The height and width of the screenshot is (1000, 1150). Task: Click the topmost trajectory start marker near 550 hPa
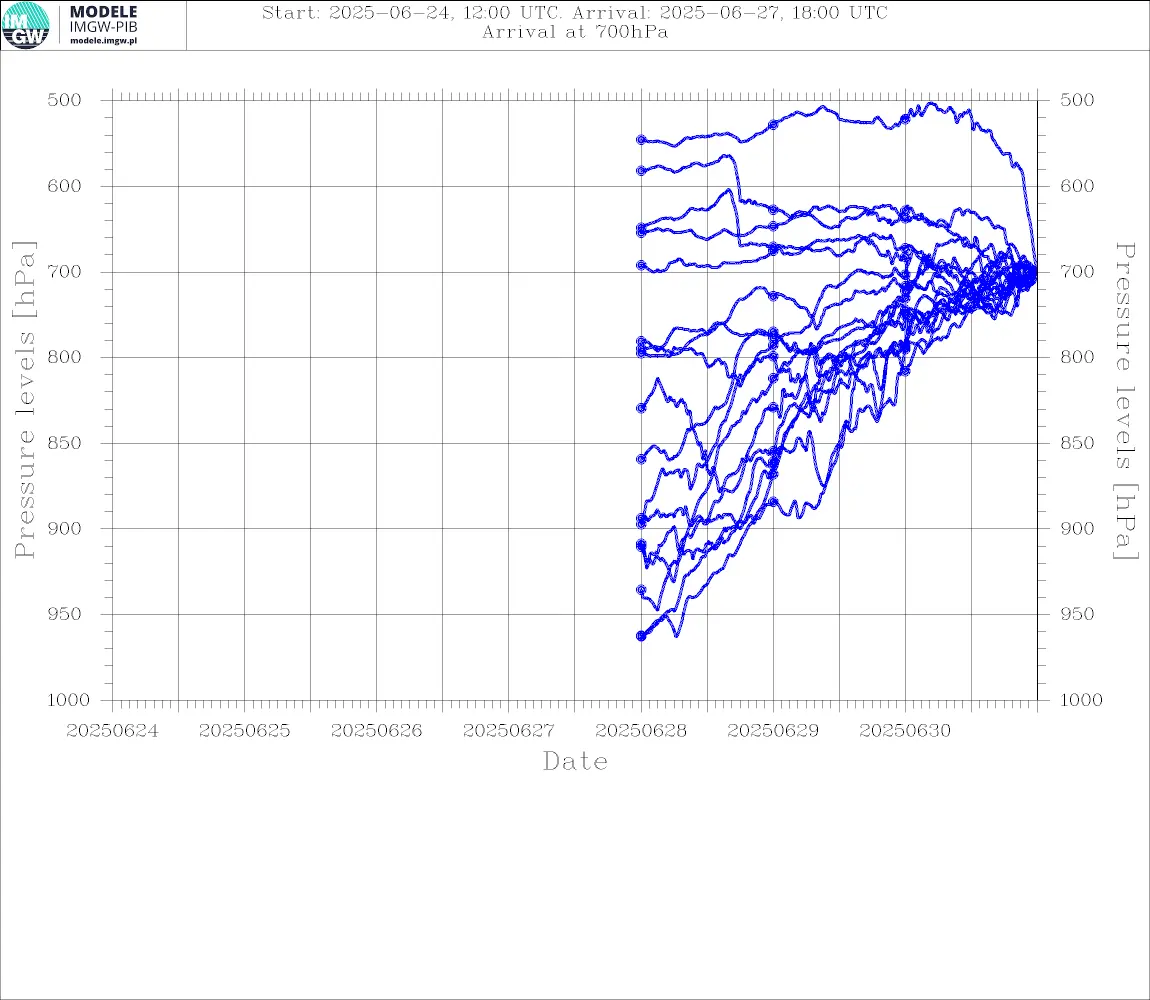click(641, 139)
